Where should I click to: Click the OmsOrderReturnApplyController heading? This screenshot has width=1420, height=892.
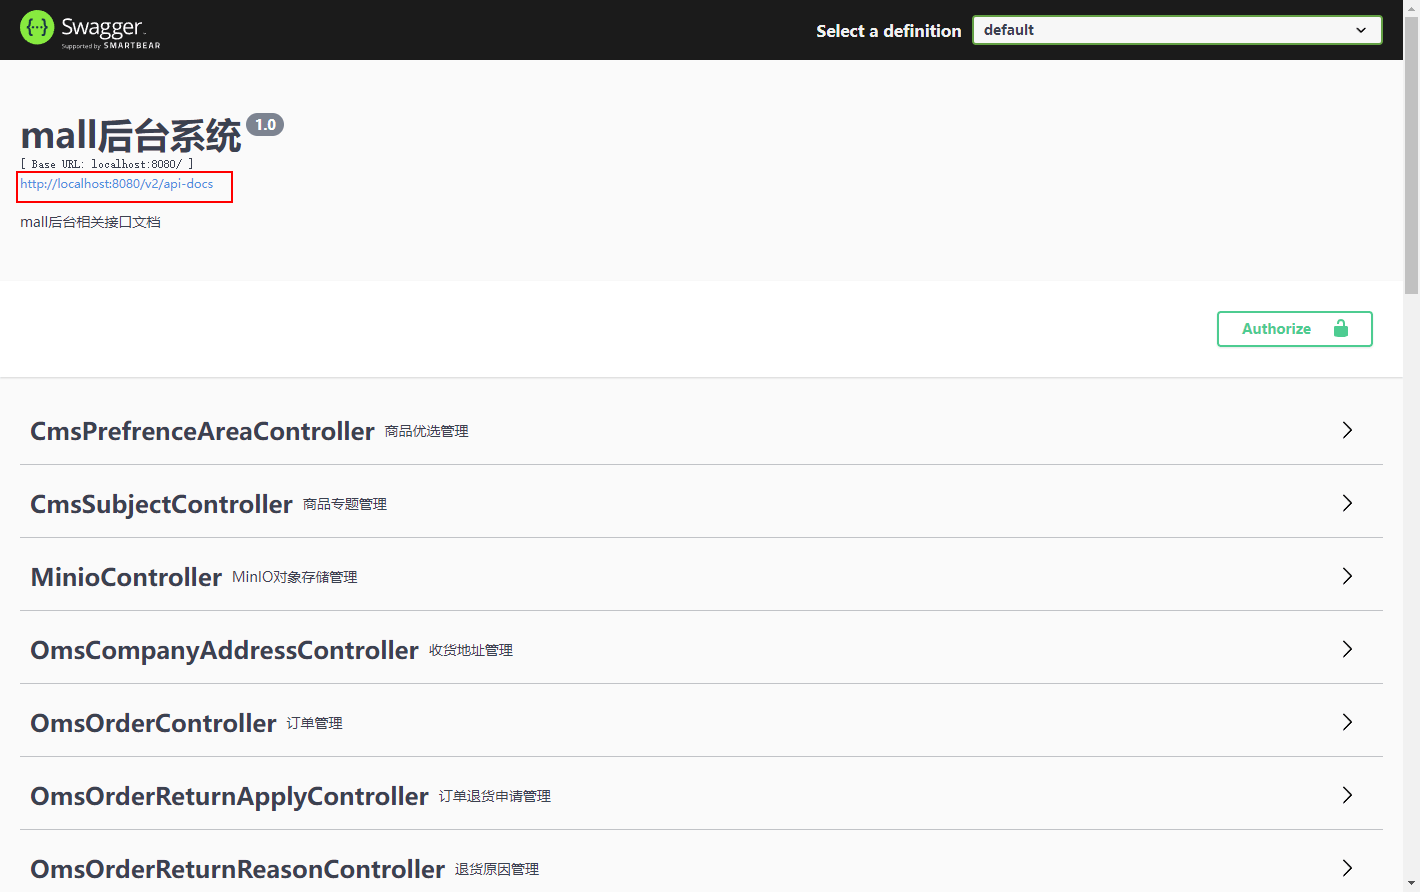pos(229,796)
